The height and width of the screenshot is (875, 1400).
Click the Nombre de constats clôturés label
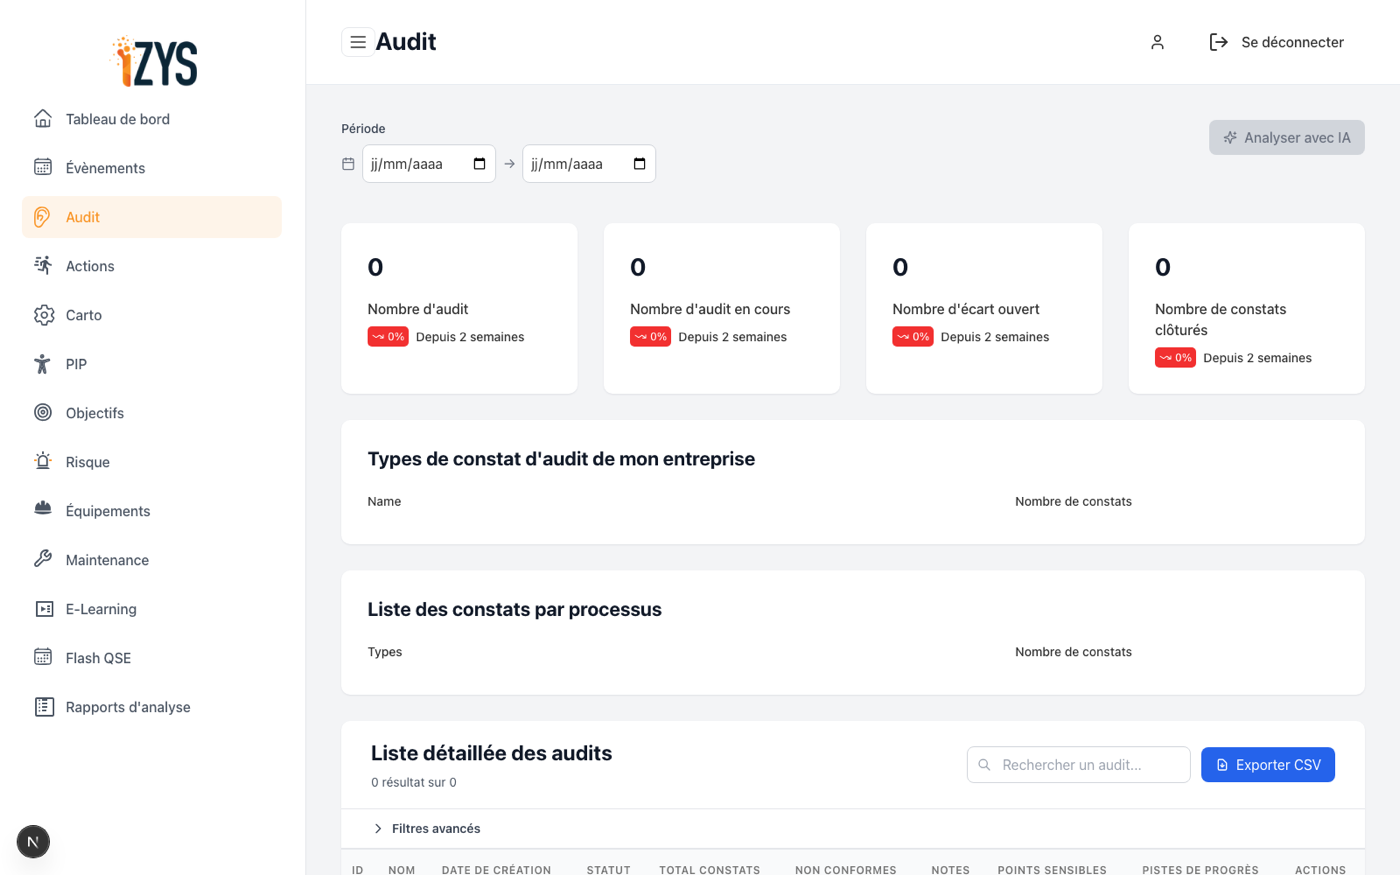[x=1221, y=320]
